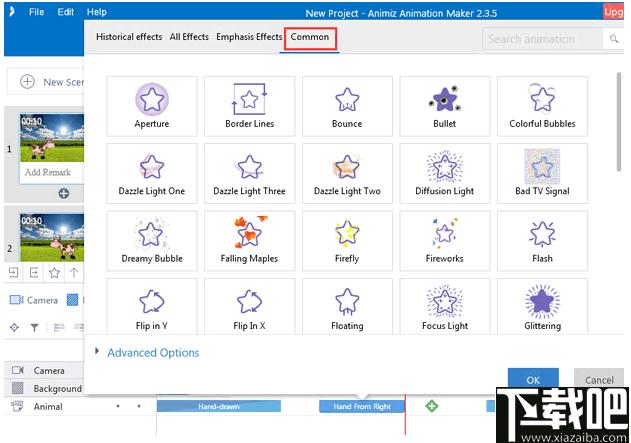
Task: Open the Emphasis Effects tab
Action: coord(249,37)
